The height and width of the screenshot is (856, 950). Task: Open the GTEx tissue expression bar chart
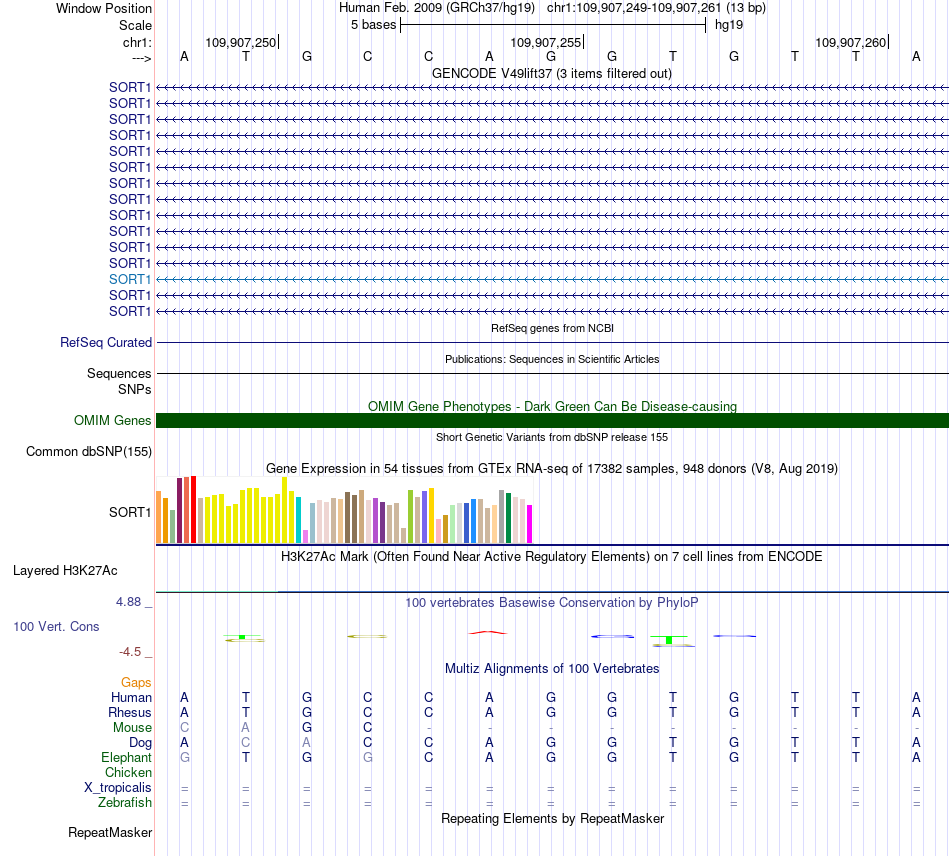(x=344, y=509)
